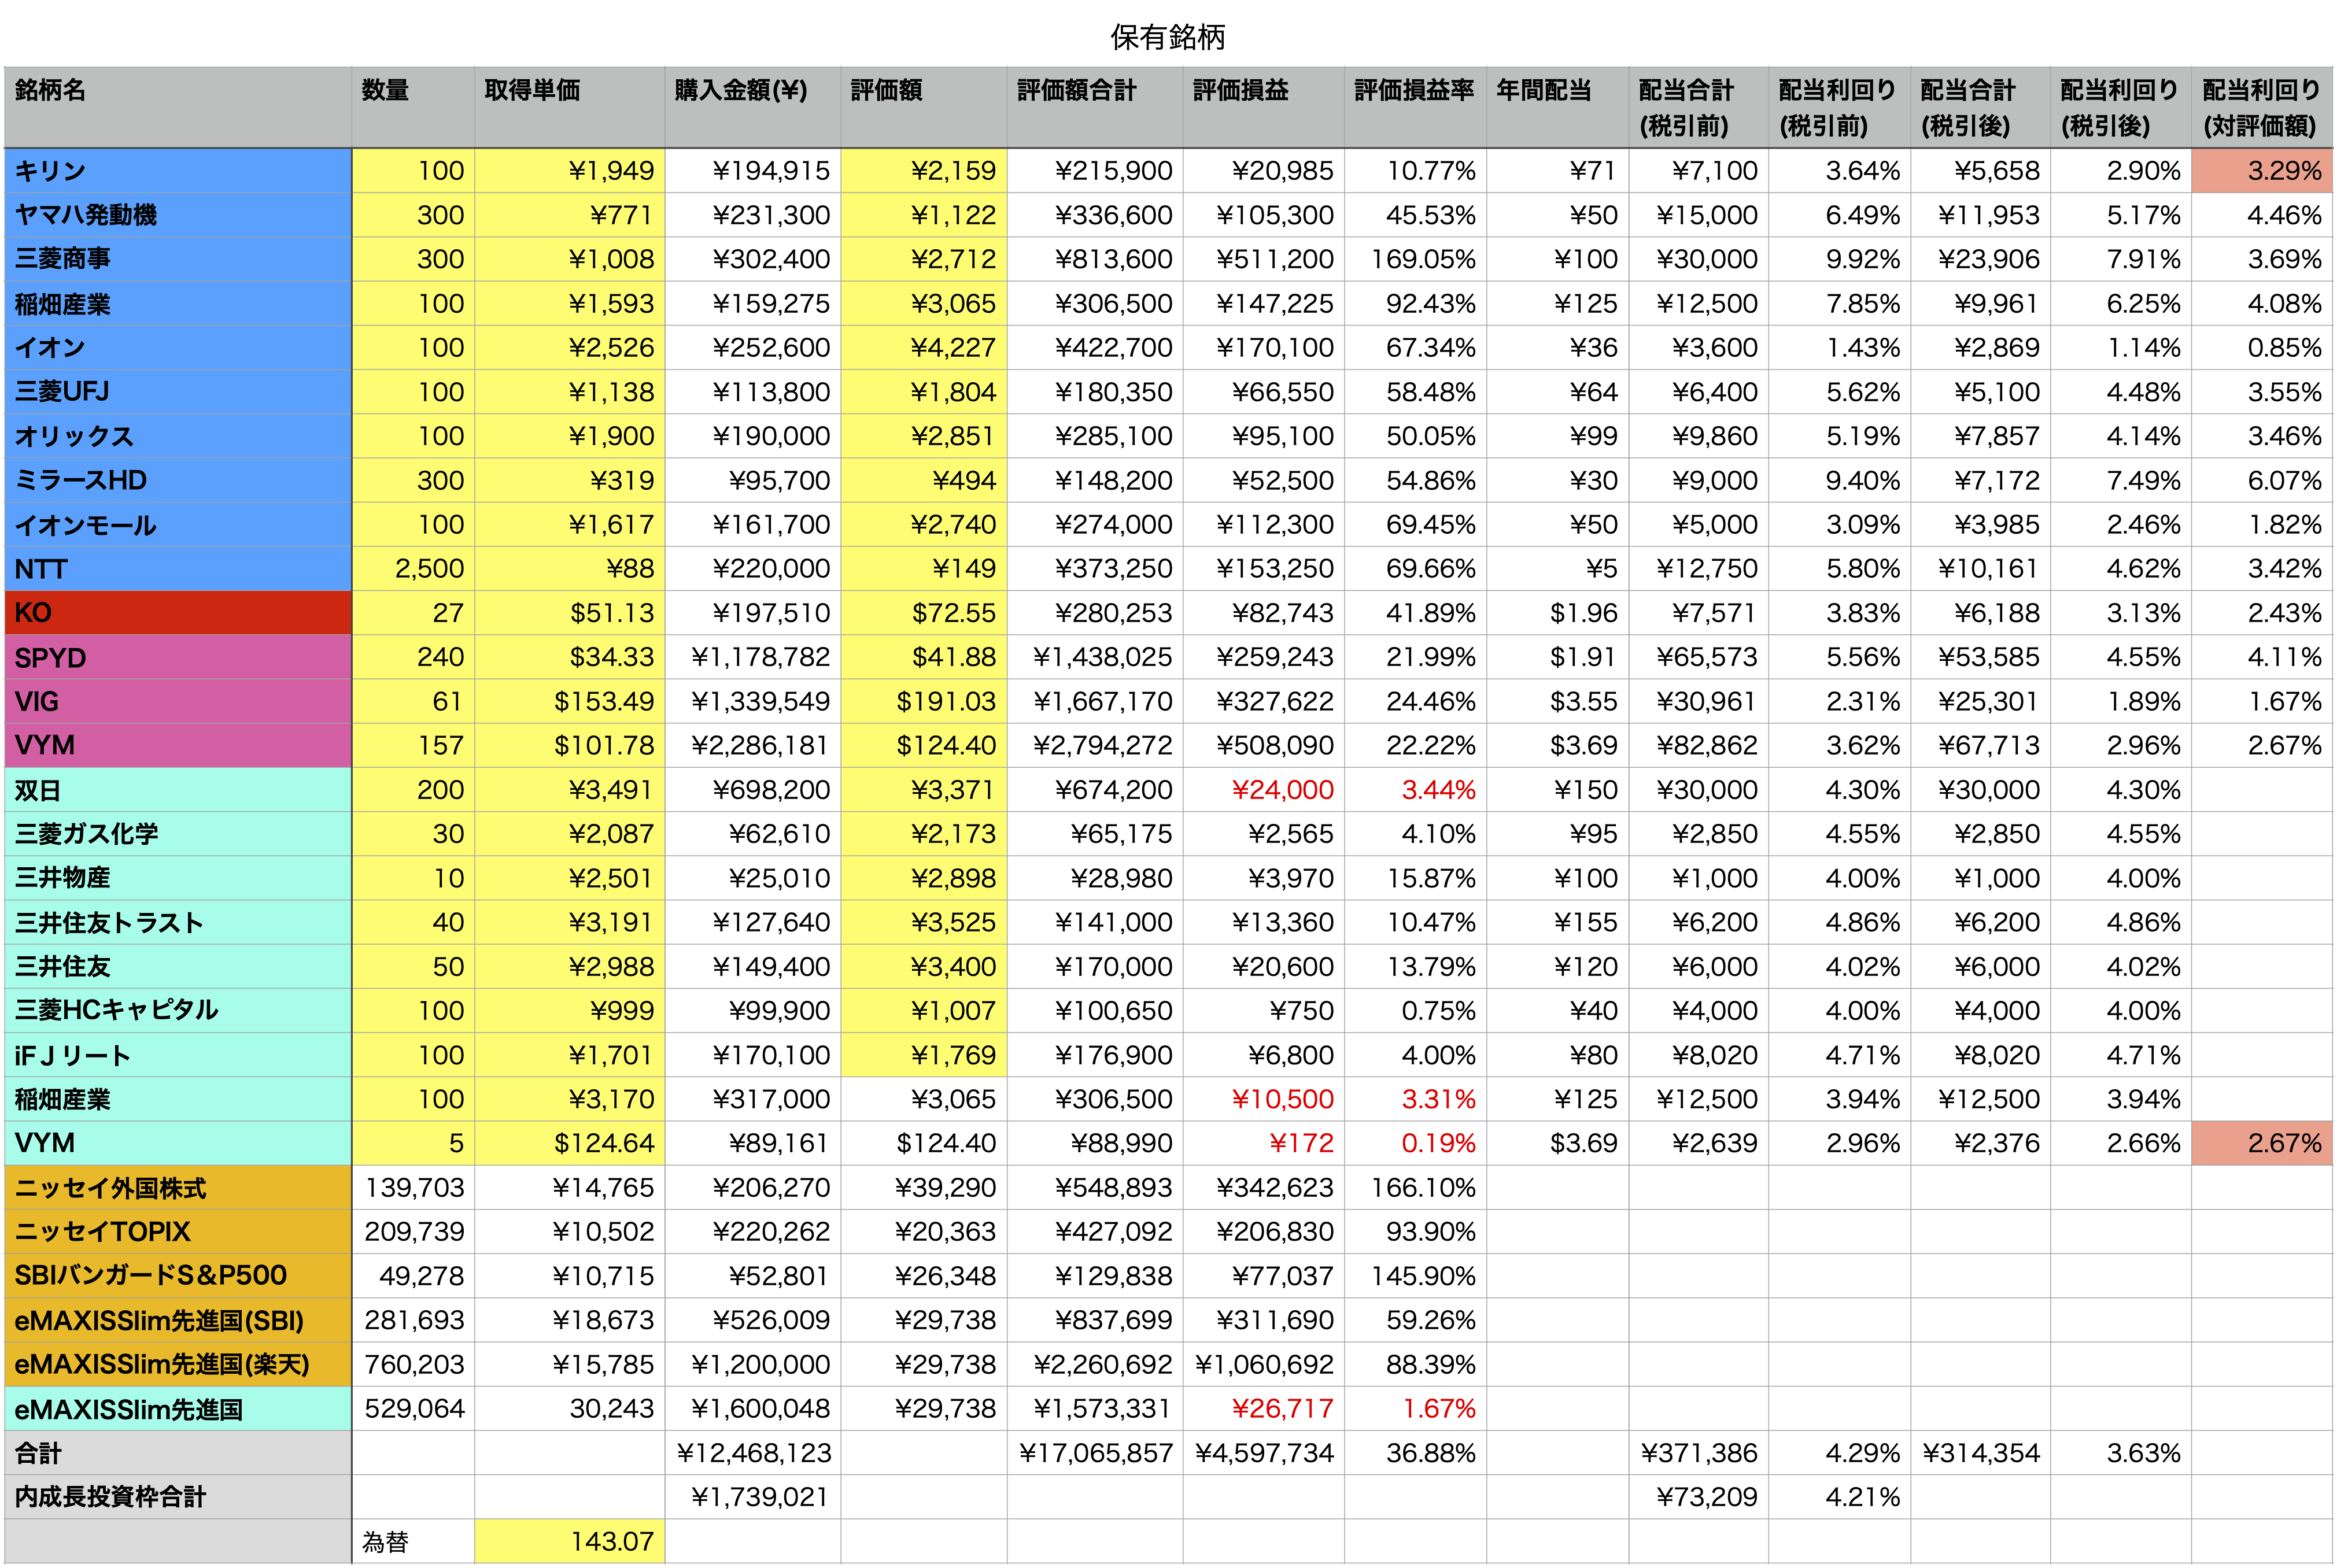
Task: Select the 三菱商事 profit rate 169.05%
Action: pos(1415,259)
